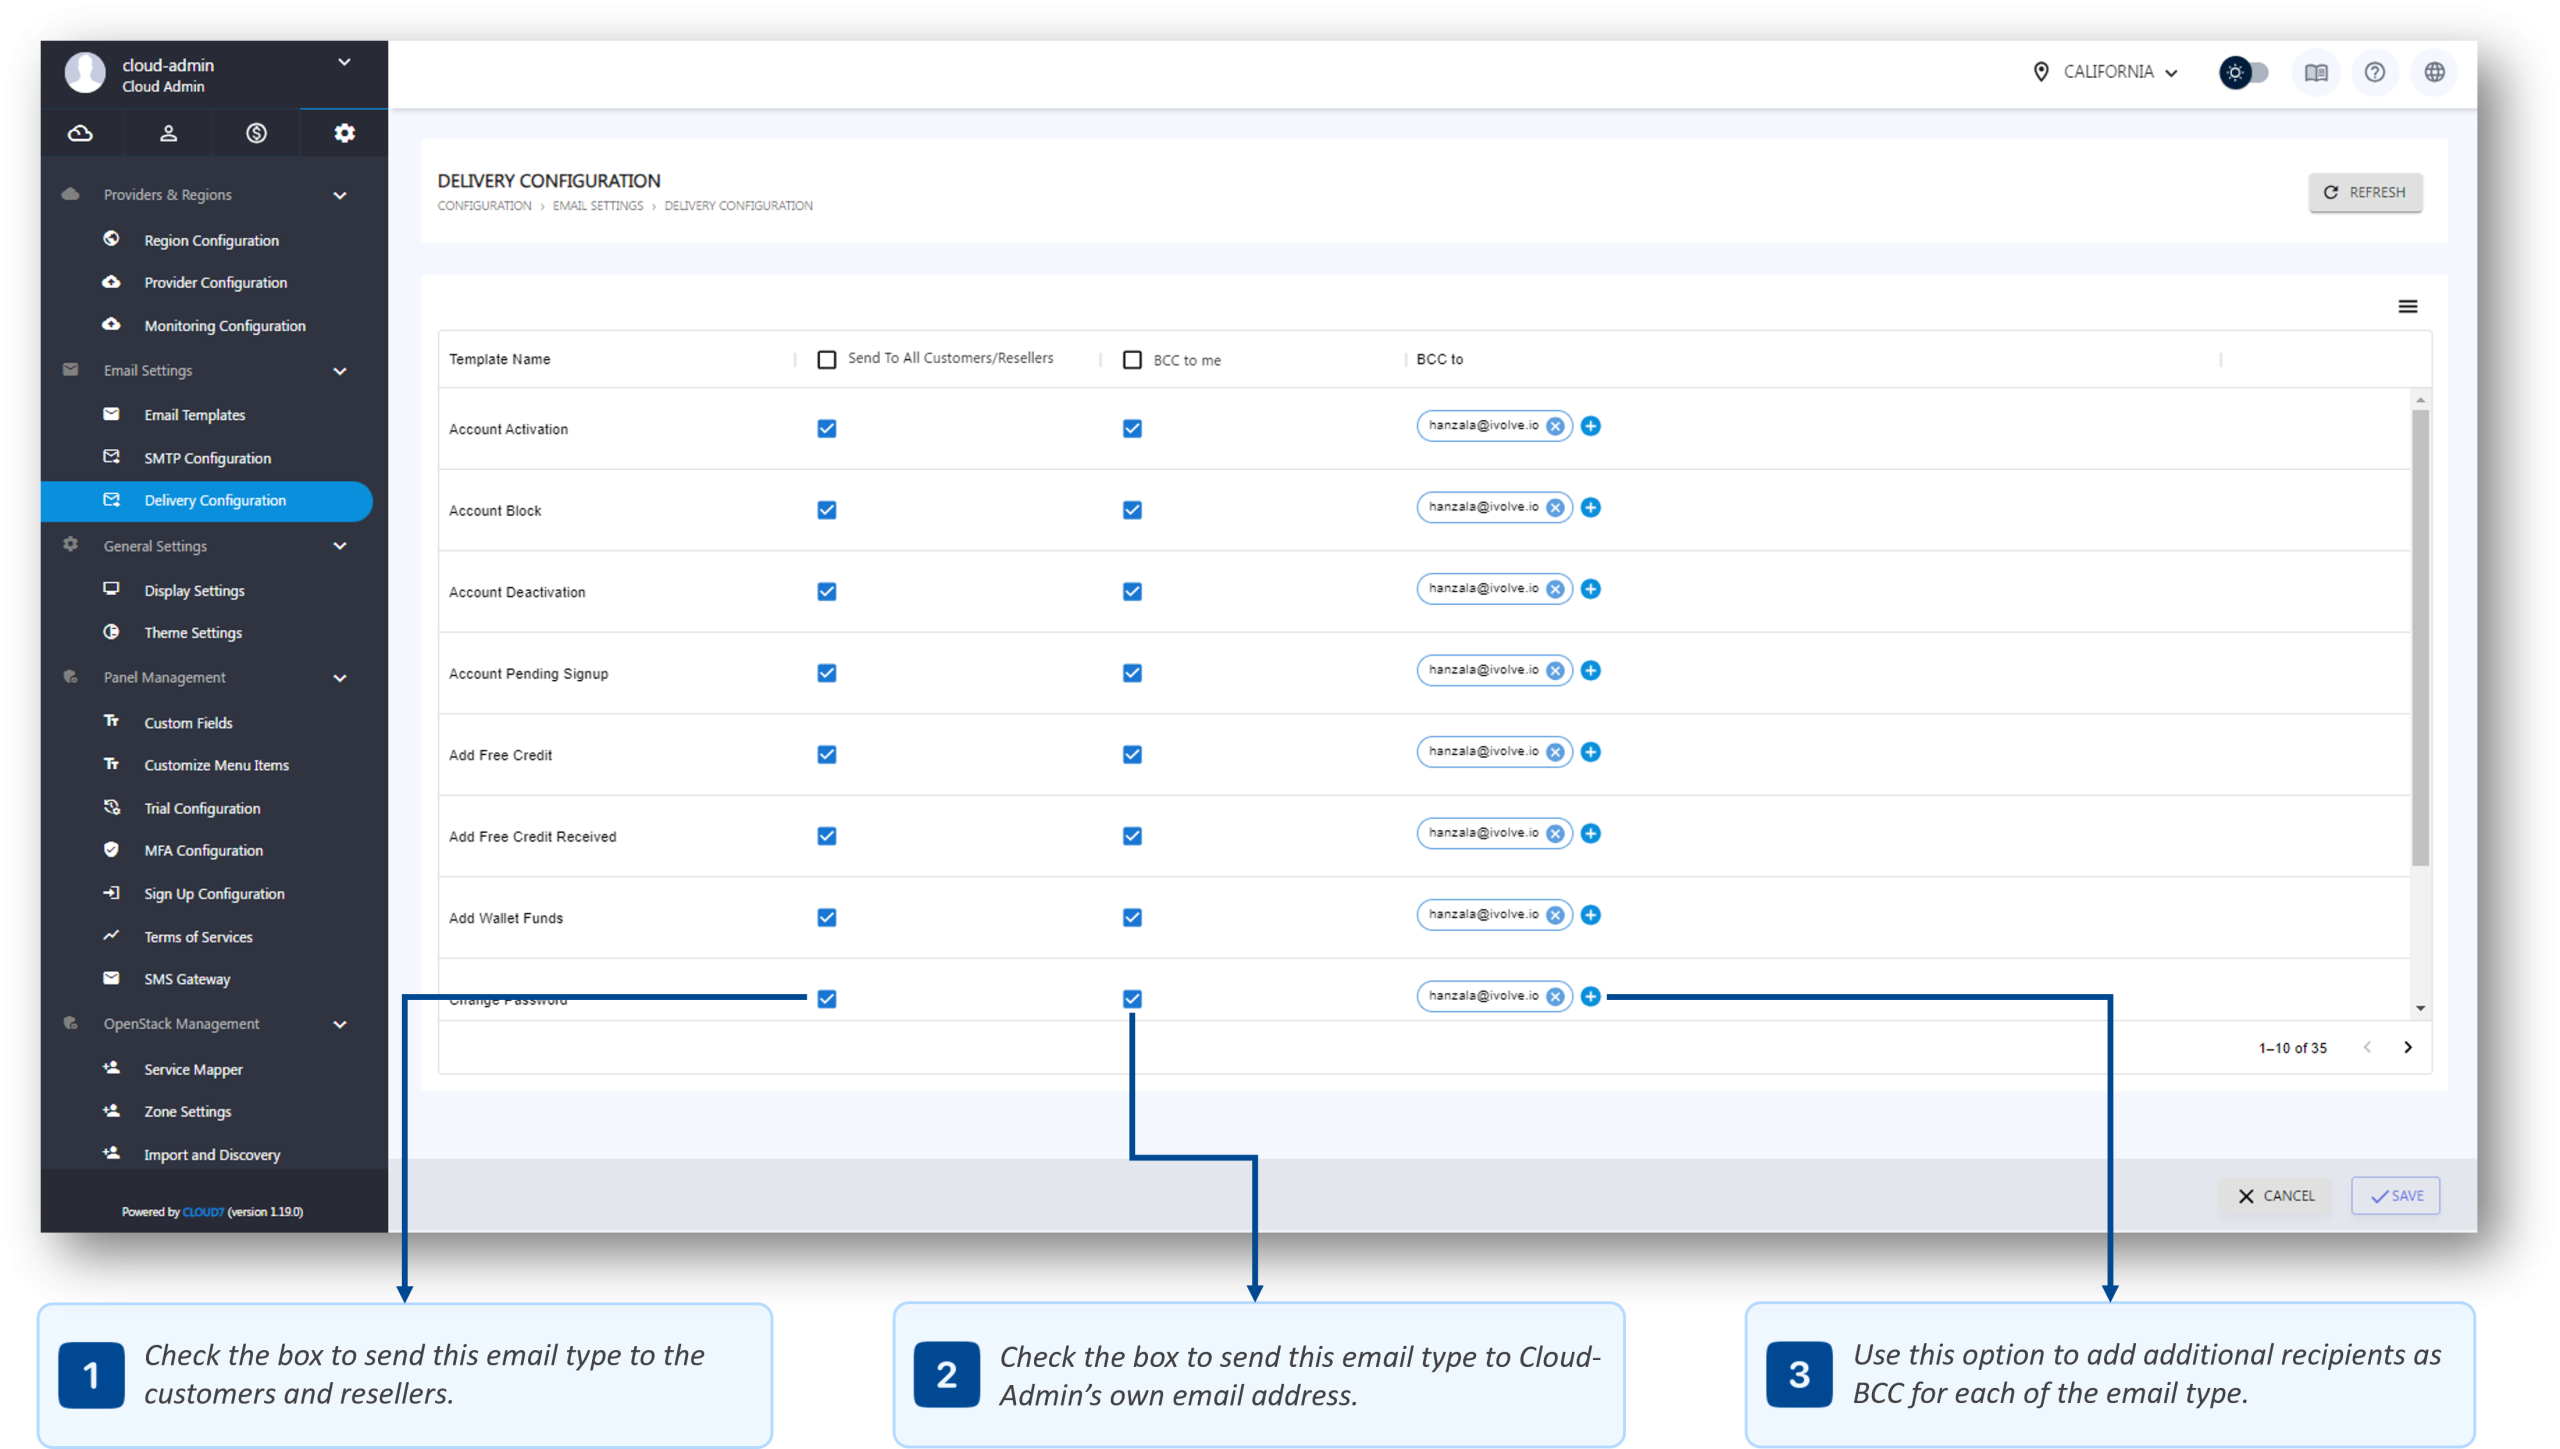The height and width of the screenshot is (1449, 2560).
Task: Click the documentation book icon
Action: (2316, 72)
